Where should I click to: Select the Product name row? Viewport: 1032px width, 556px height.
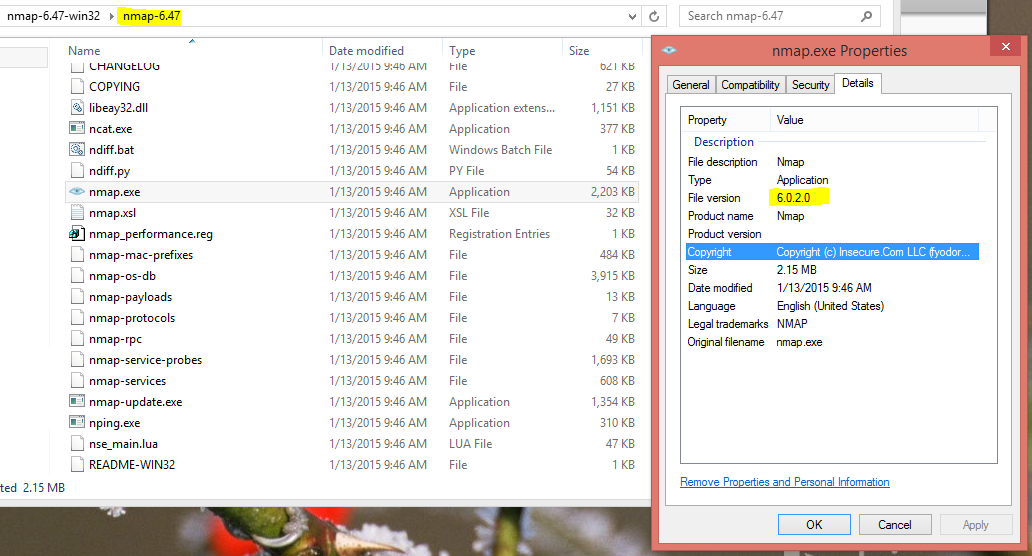pos(832,216)
